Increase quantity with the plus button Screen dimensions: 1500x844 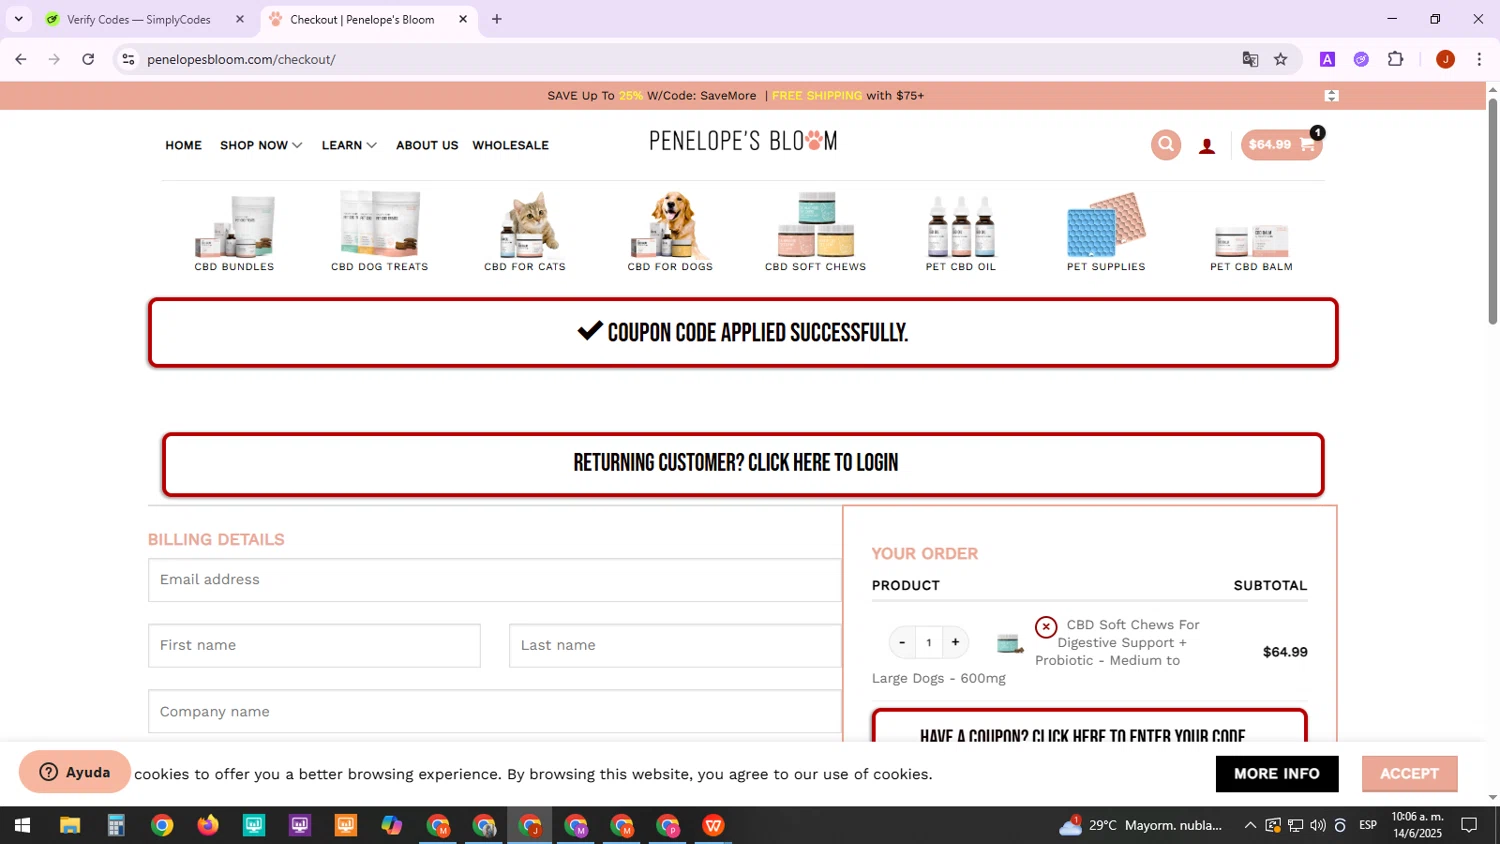[955, 643]
